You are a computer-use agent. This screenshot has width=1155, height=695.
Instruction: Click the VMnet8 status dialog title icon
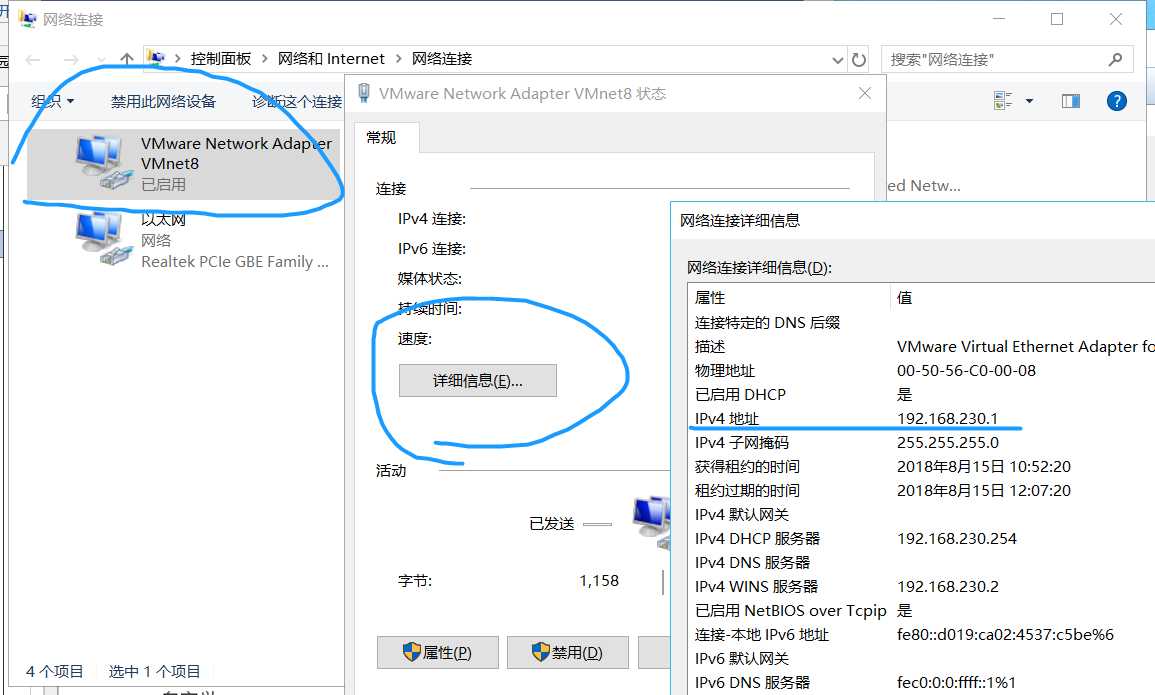click(364, 93)
